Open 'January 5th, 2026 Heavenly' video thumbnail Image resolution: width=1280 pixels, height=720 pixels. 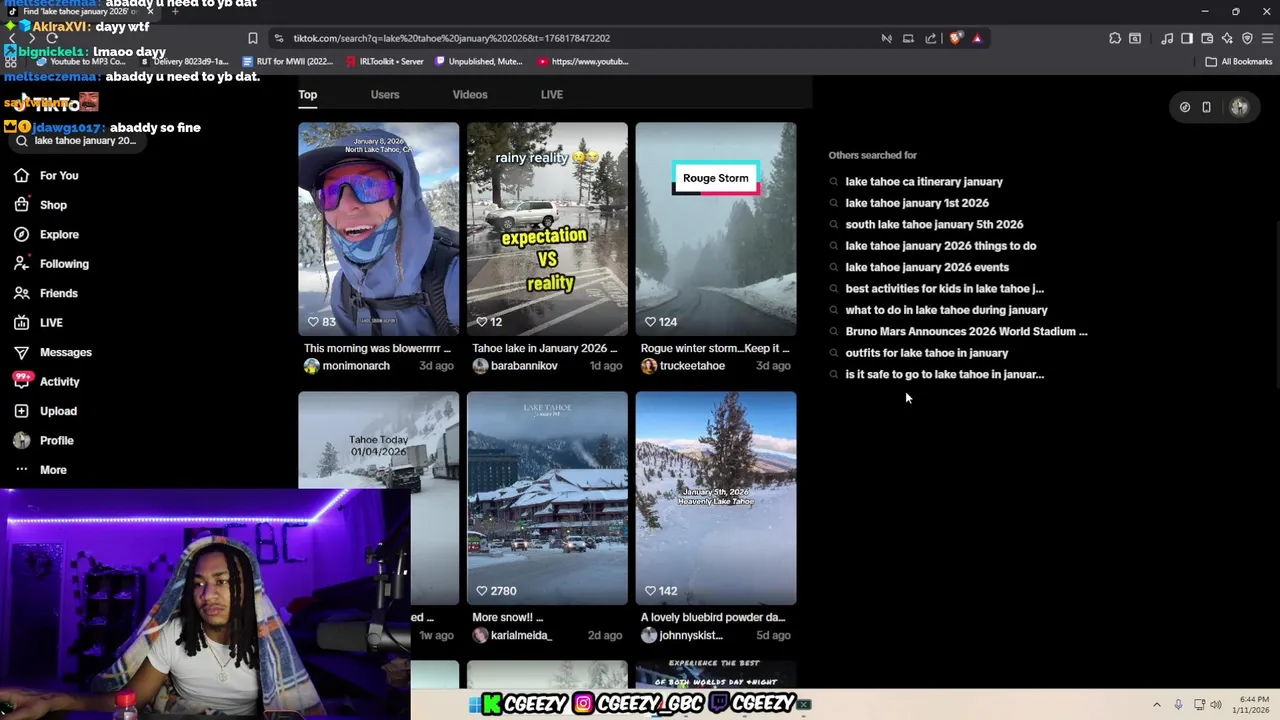pyautogui.click(x=716, y=498)
